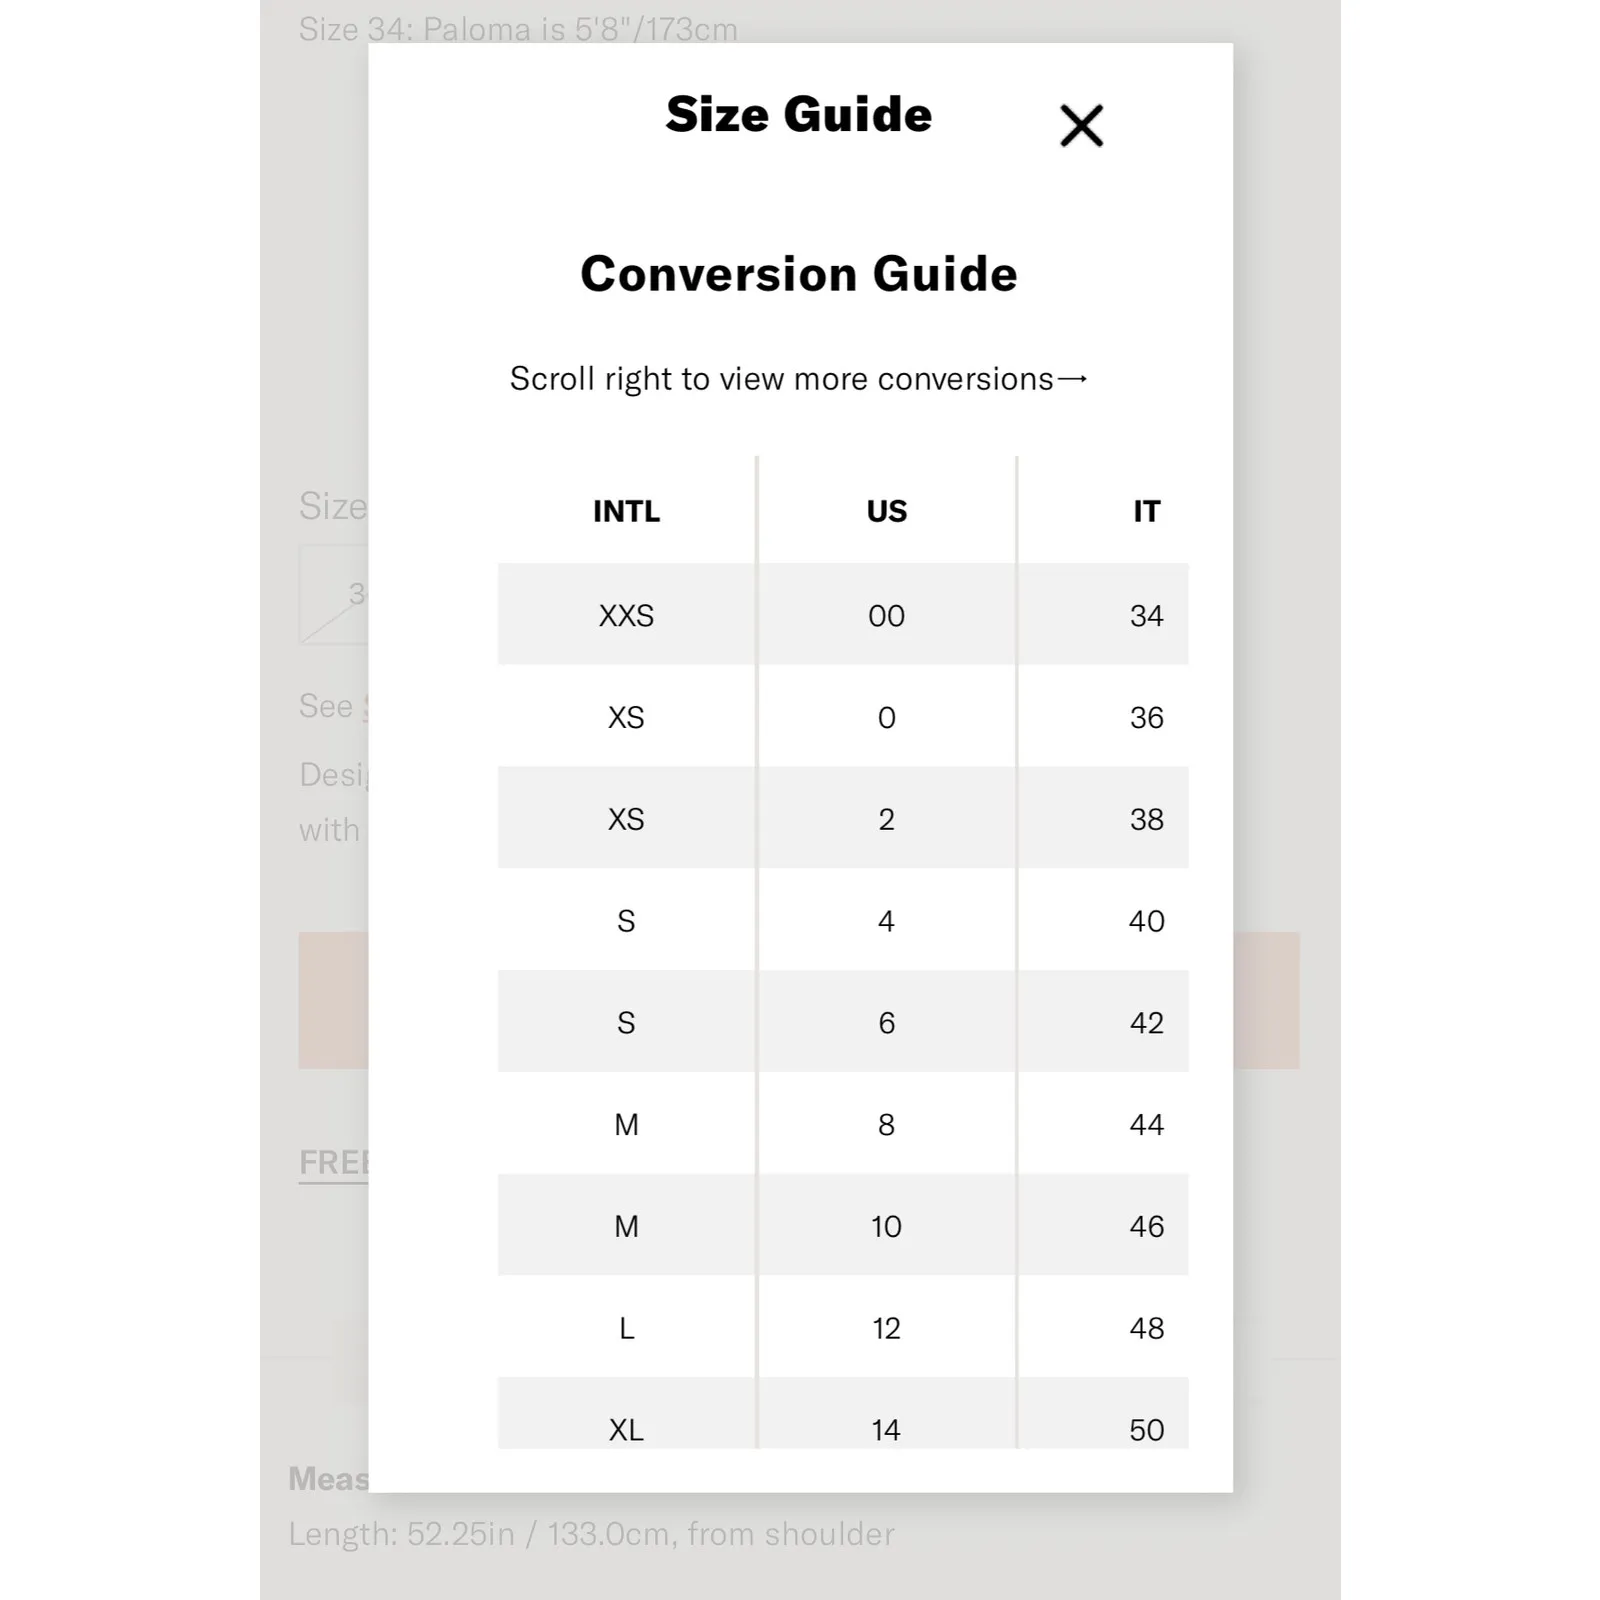The image size is (1600, 1600).
Task: Click the scroll right arrow icon
Action: point(1072,379)
